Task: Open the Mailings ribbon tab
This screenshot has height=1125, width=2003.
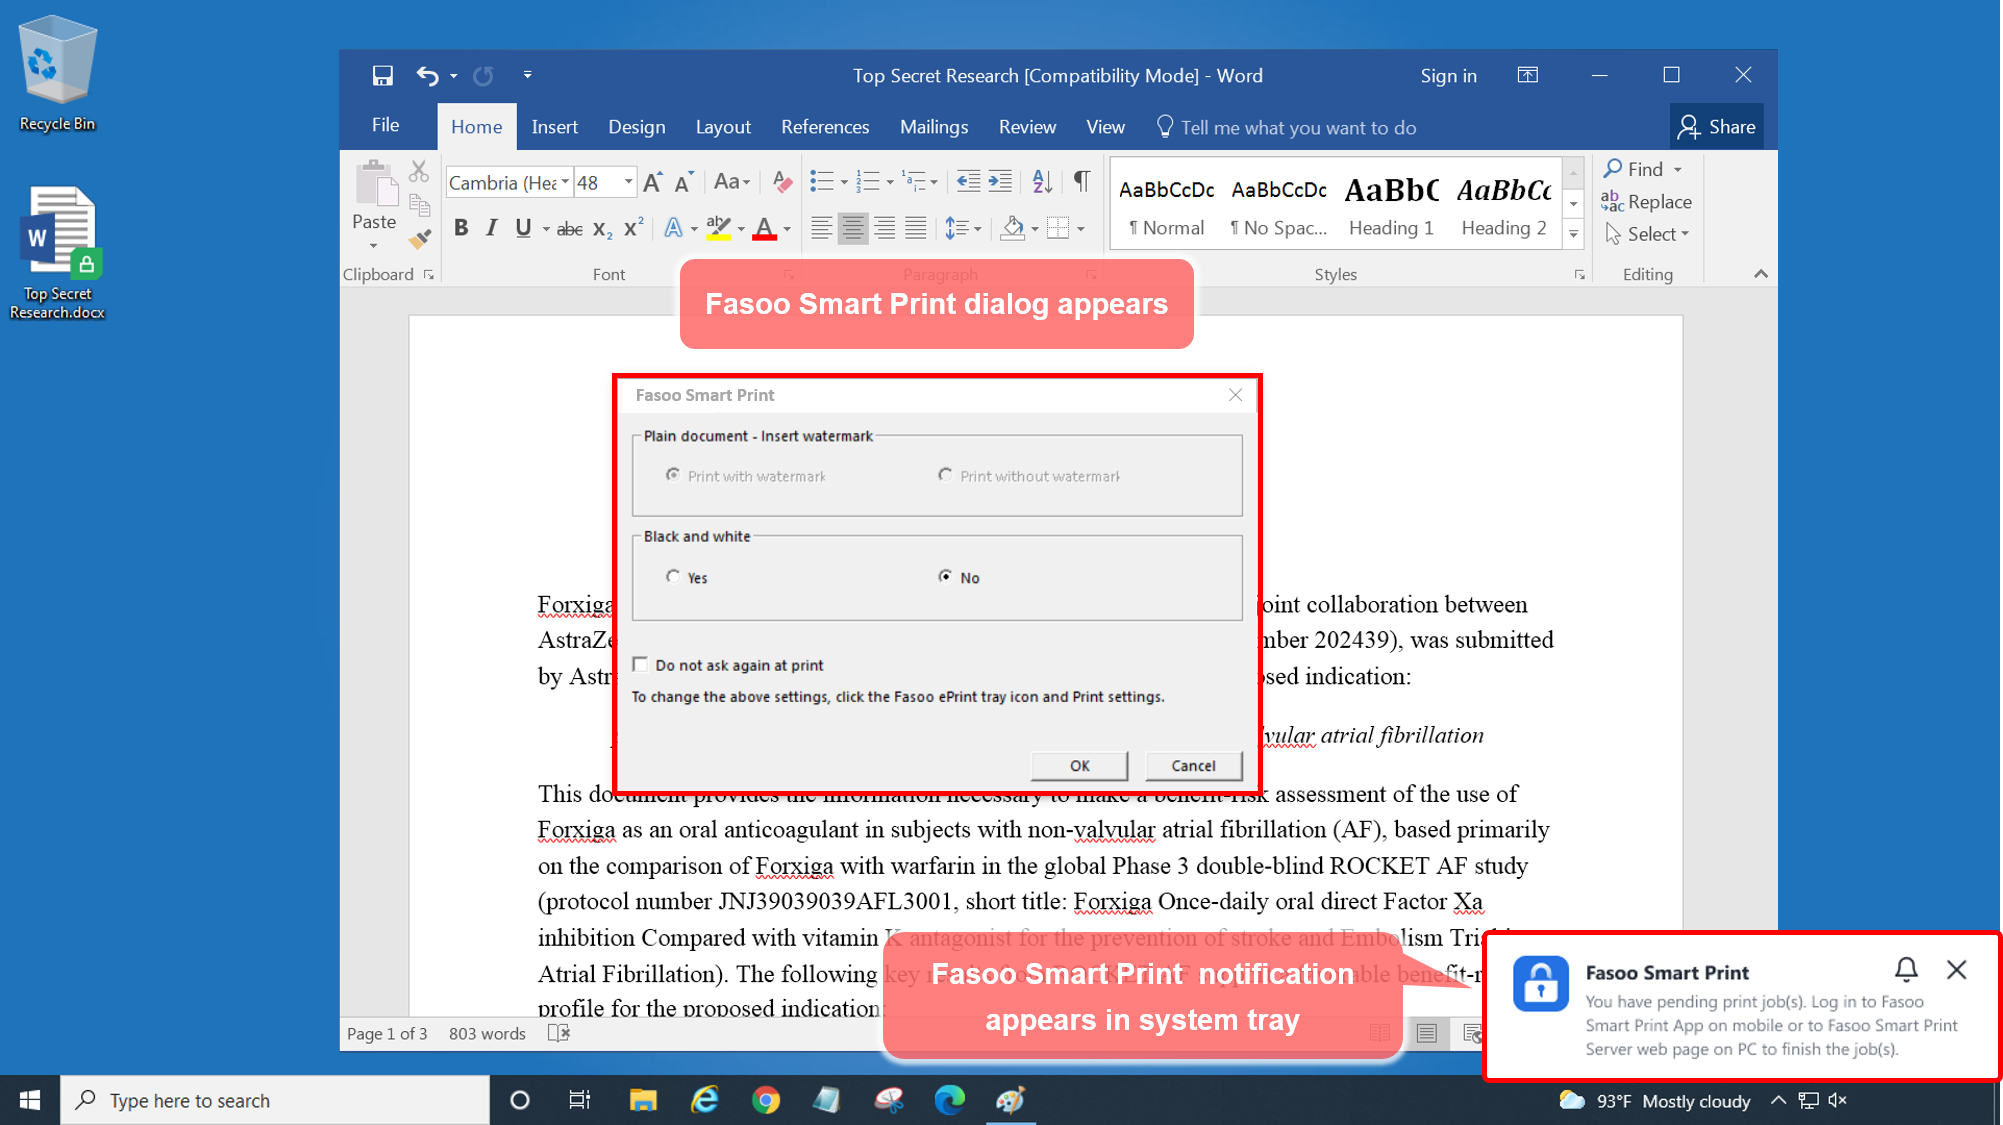Action: pyautogui.click(x=933, y=127)
